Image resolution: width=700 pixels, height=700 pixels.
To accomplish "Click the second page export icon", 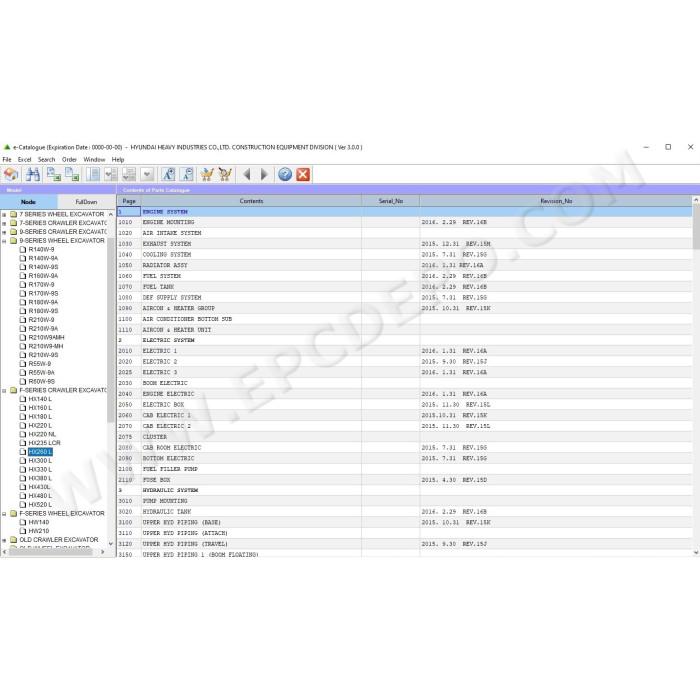I will click(x=72, y=174).
